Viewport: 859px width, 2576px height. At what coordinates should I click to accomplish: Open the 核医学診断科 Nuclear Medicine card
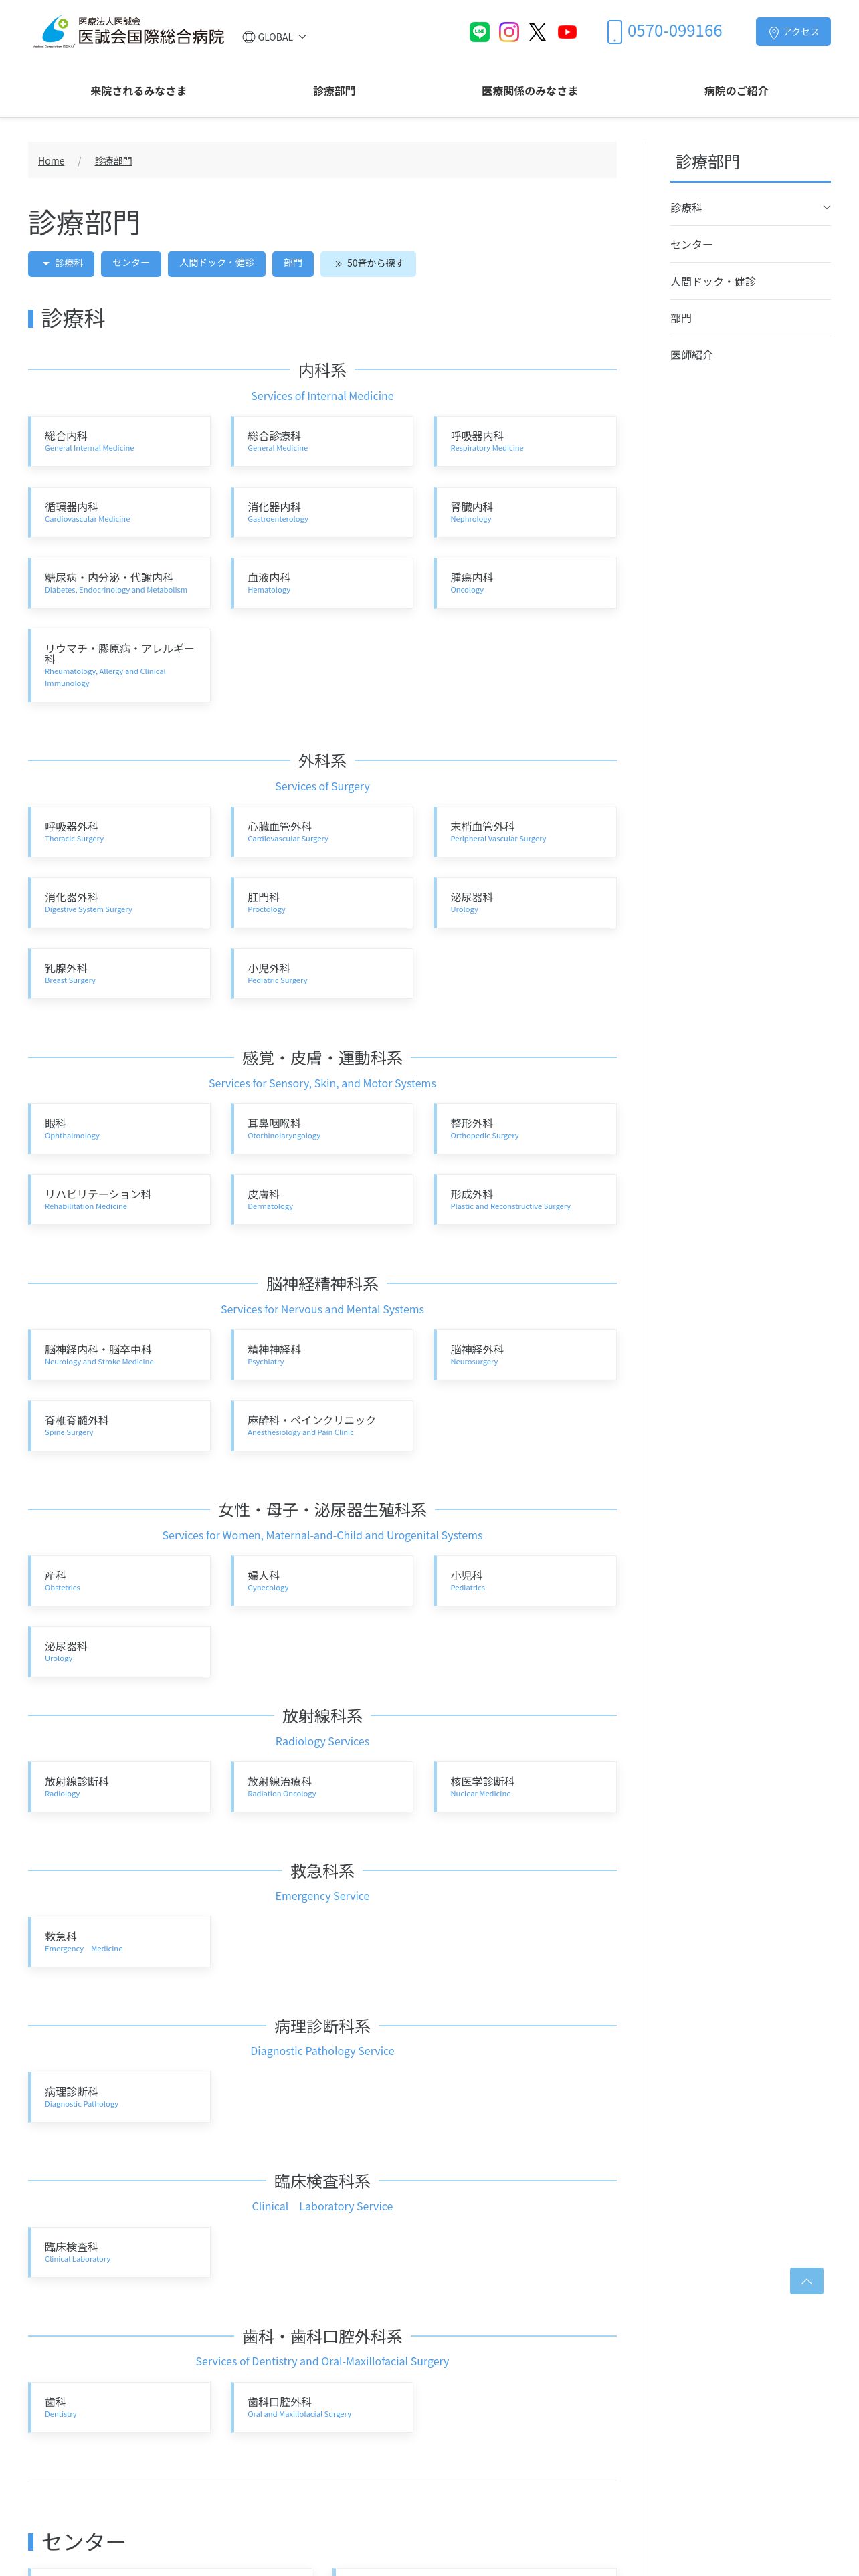[525, 1787]
